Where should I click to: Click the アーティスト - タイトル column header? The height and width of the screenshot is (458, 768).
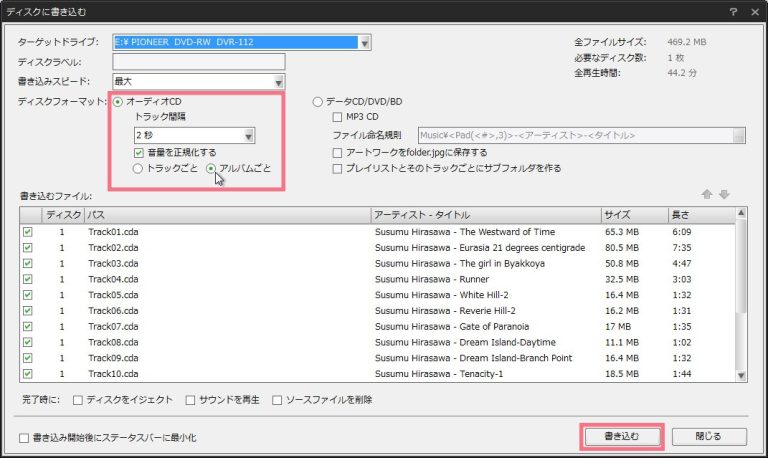tap(484, 215)
